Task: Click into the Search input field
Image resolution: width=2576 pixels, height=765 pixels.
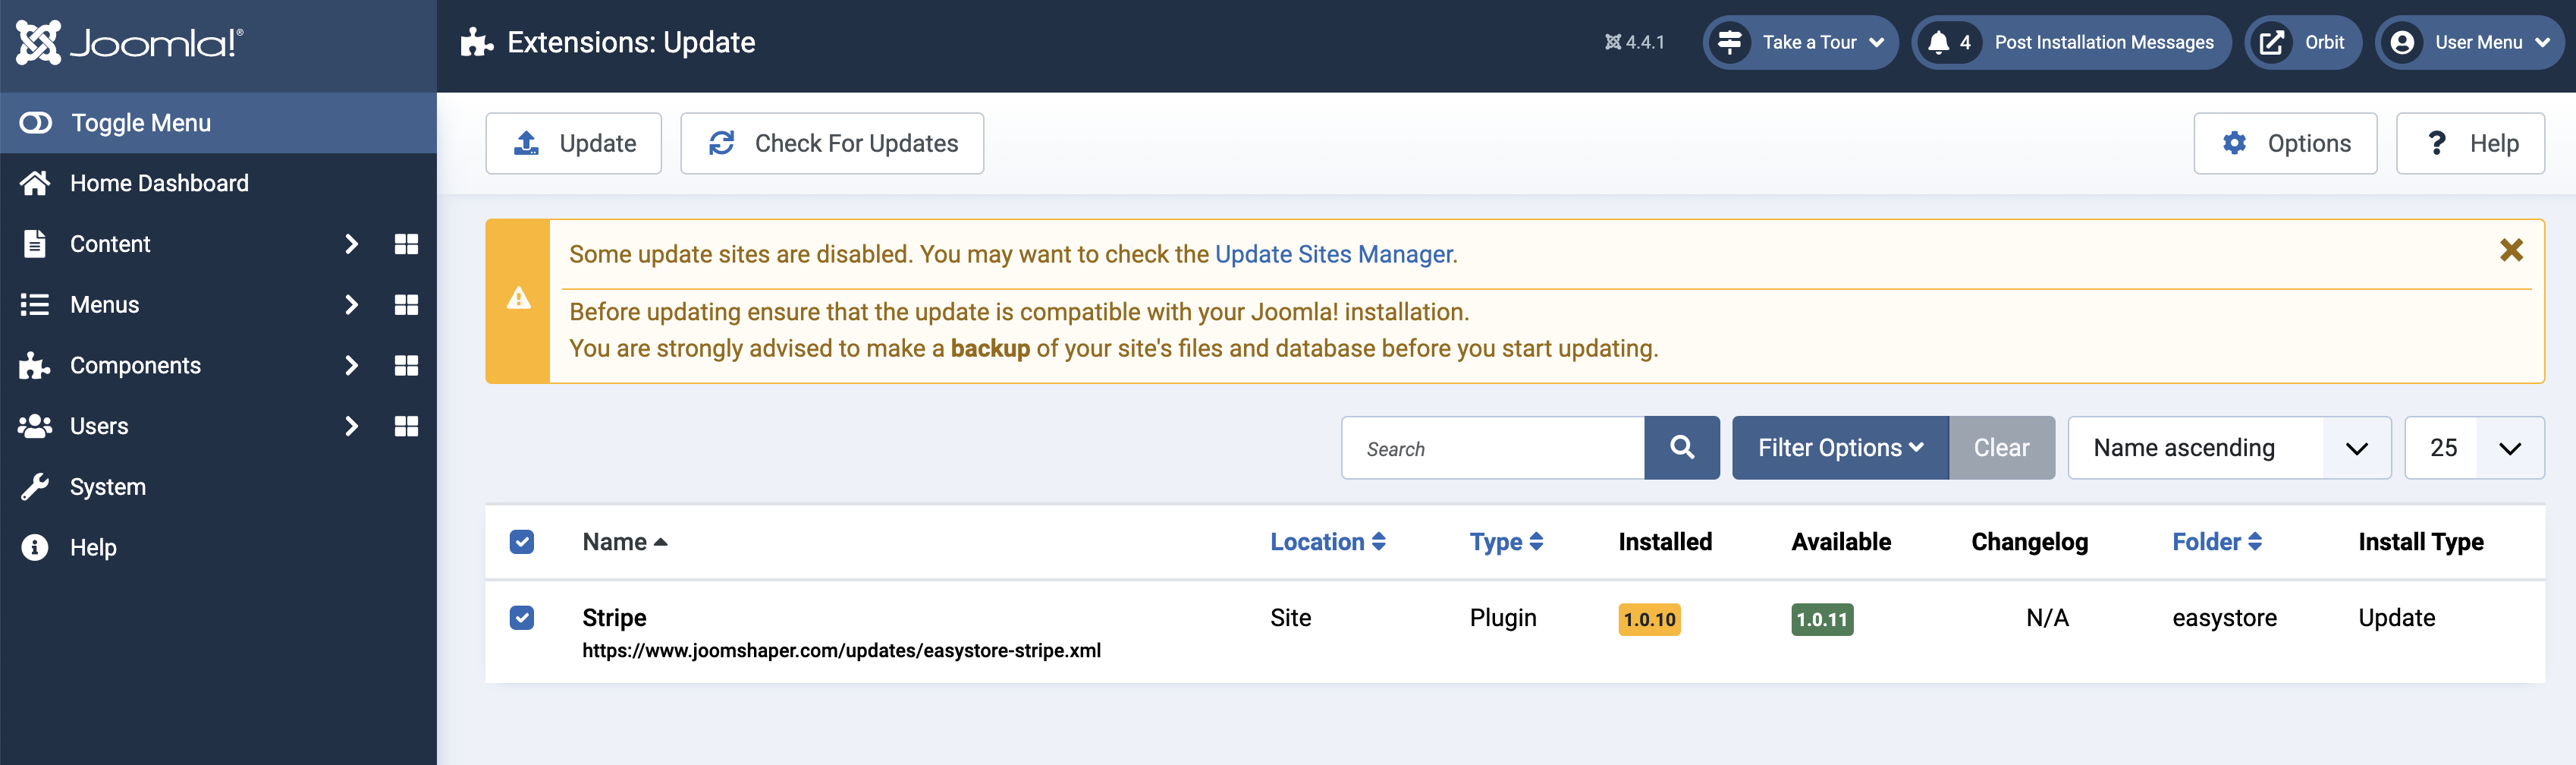Action: coord(1492,448)
